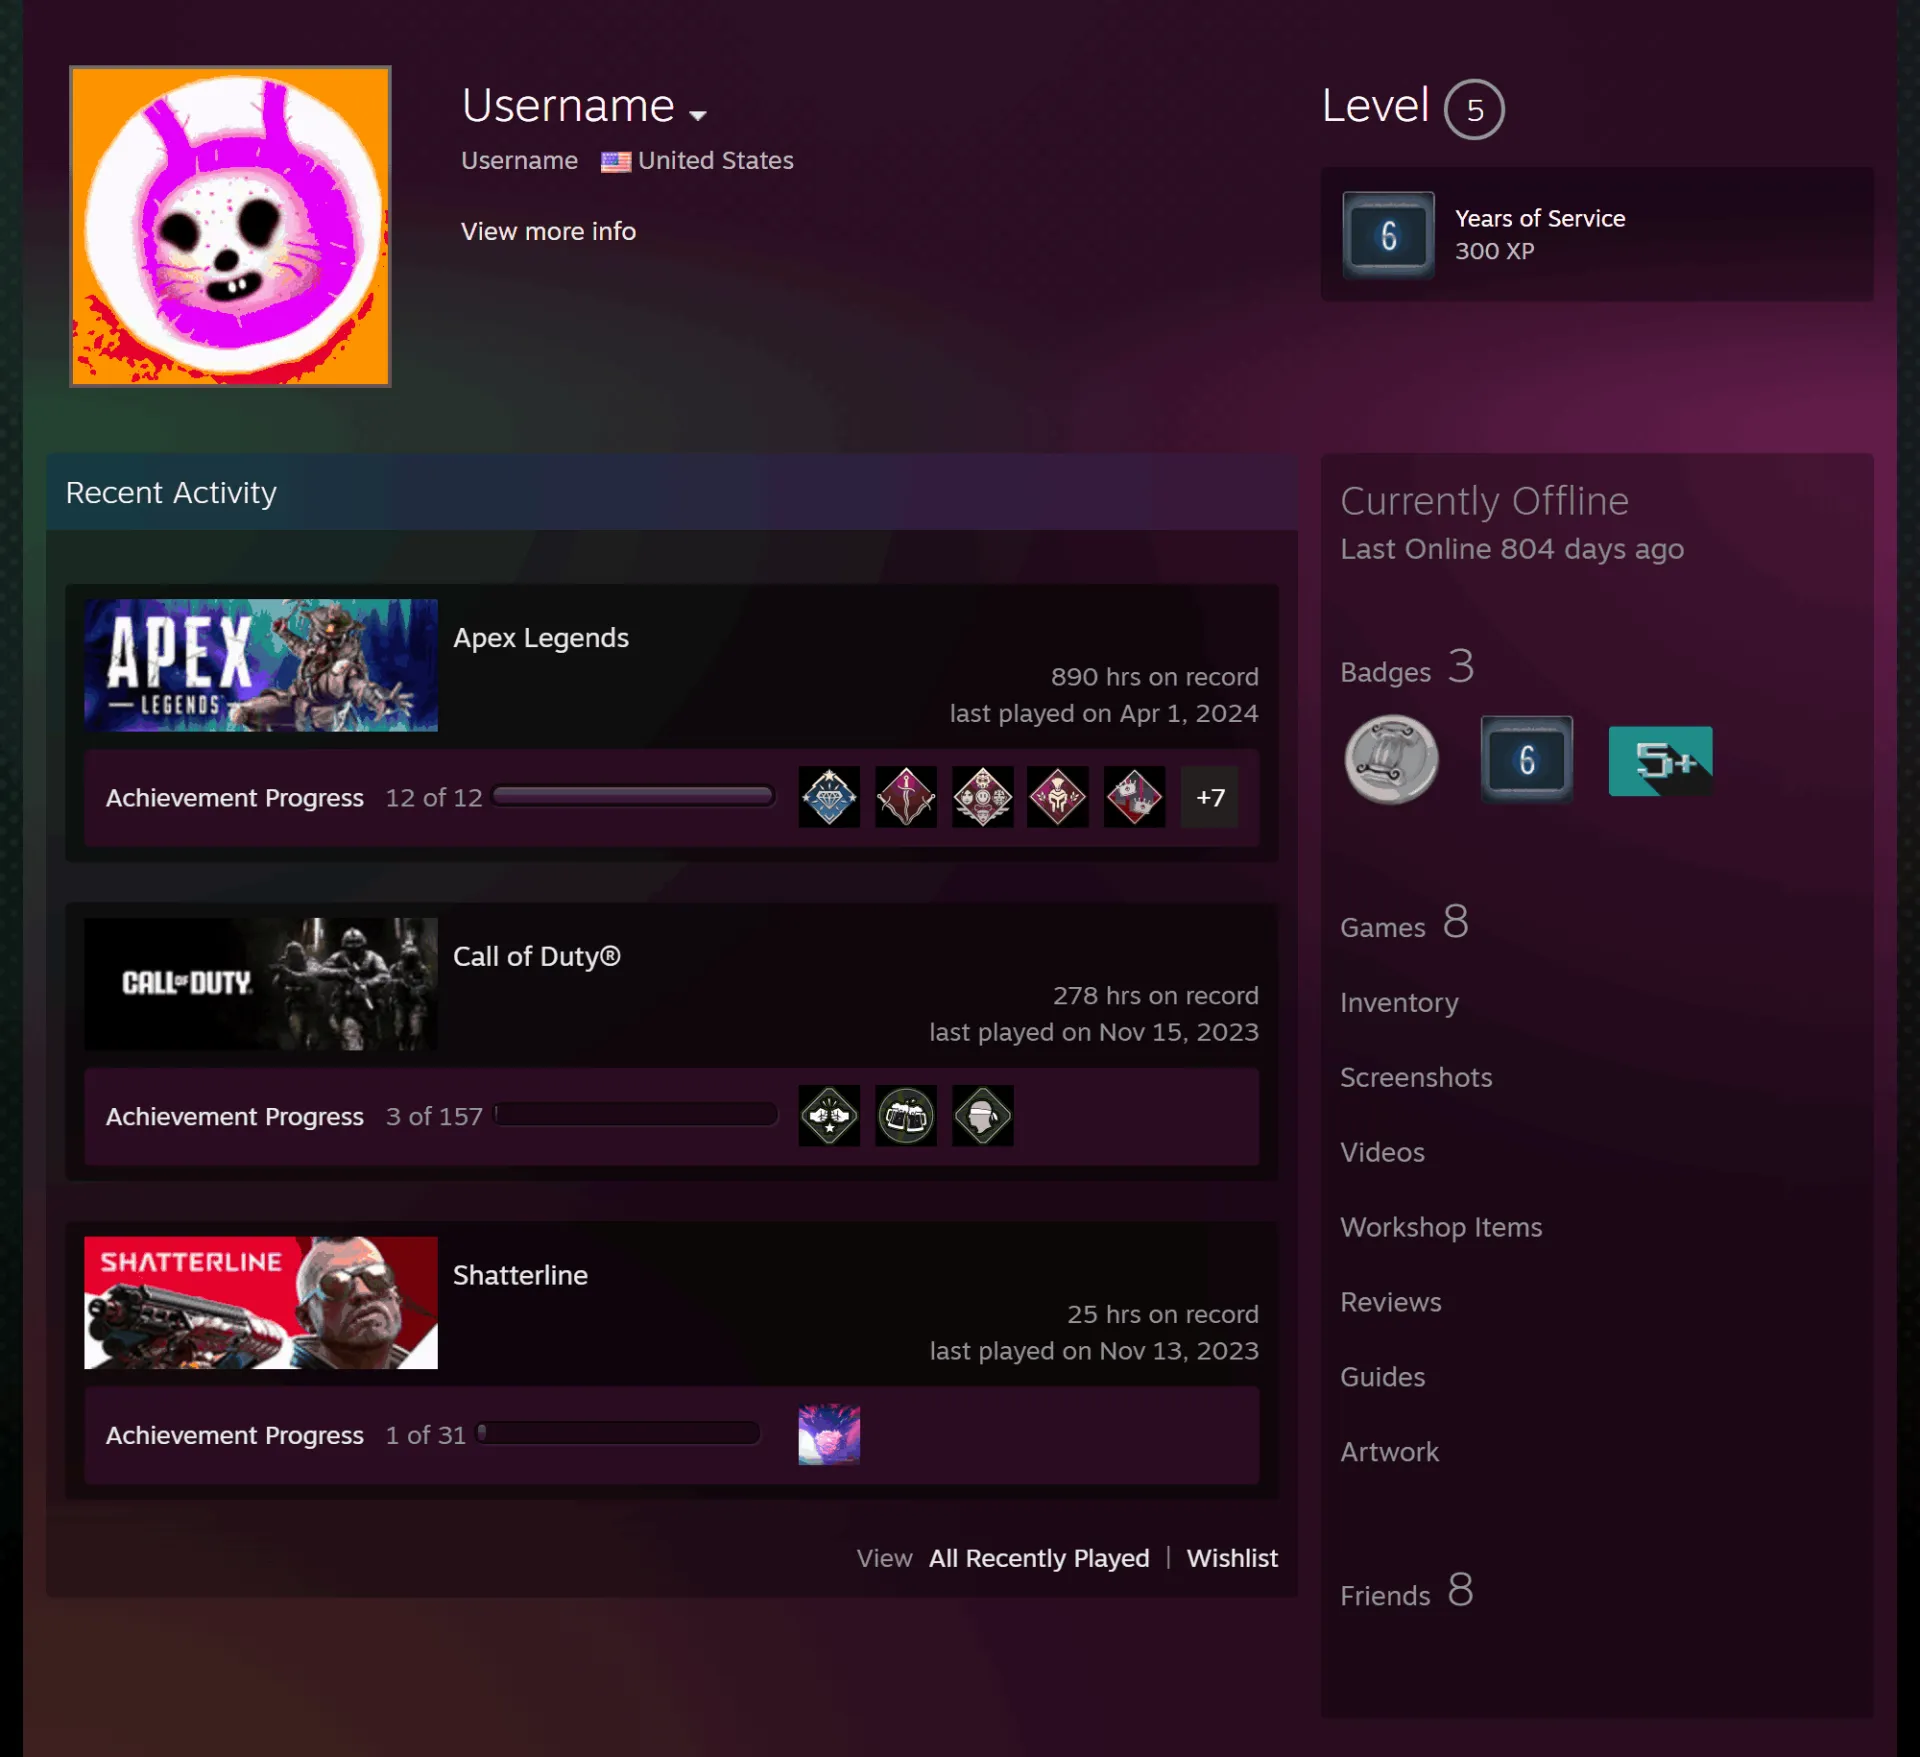Open Inventory from sidebar
Image resolution: width=1920 pixels, height=1757 pixels.
click(x=1399, y=1002)
